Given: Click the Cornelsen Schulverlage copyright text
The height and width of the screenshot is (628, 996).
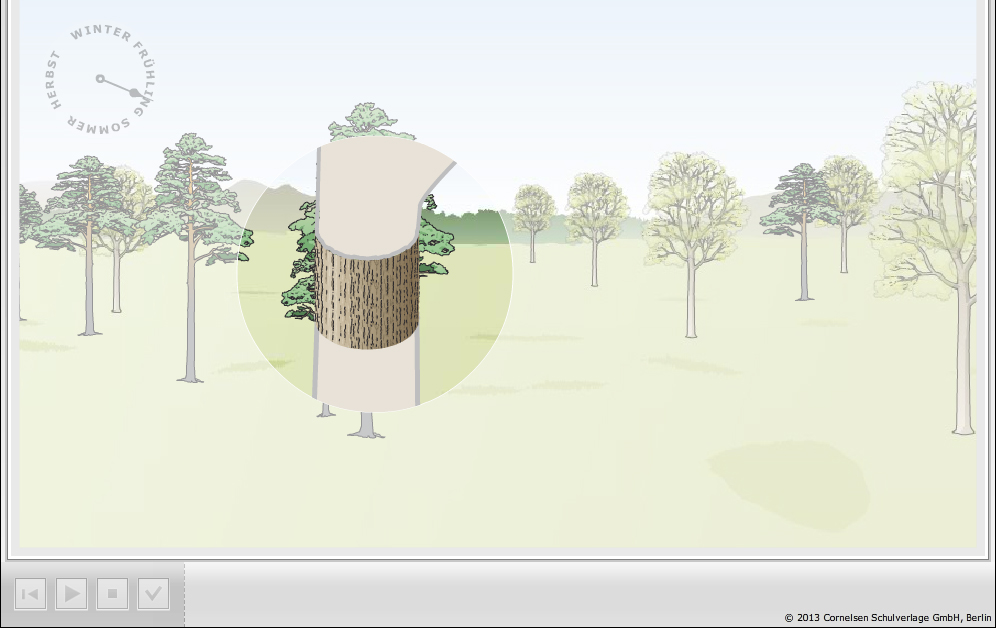Looking at the screenshot, I should [887, 618].
